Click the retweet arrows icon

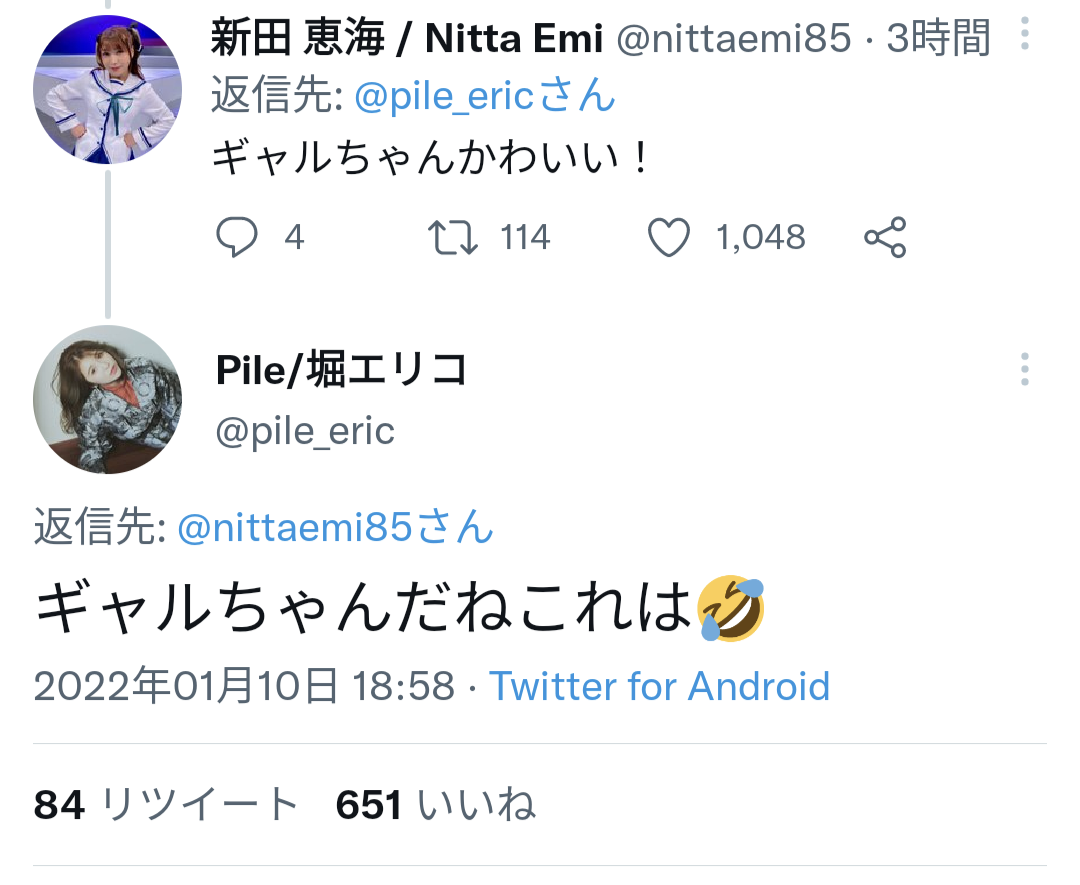453,237
